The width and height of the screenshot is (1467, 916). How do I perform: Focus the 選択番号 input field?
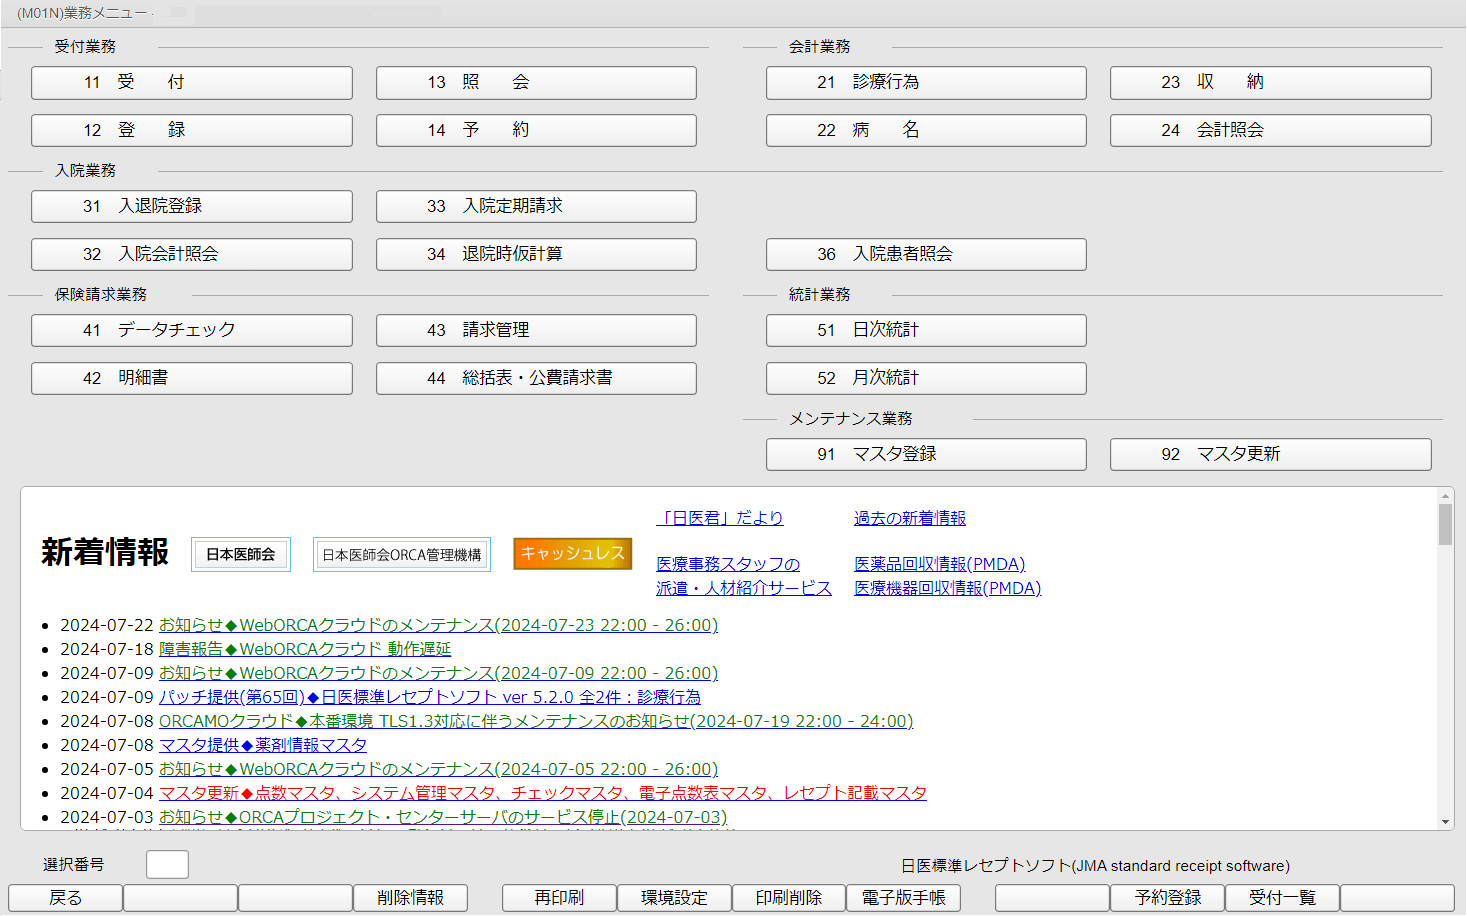point(167,864)
